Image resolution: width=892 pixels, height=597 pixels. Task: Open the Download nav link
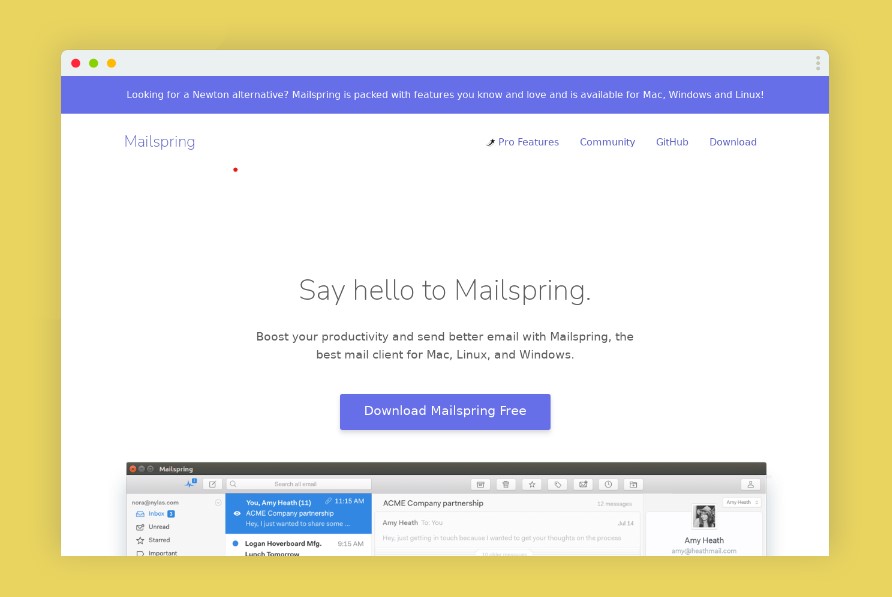click(733, 142)
